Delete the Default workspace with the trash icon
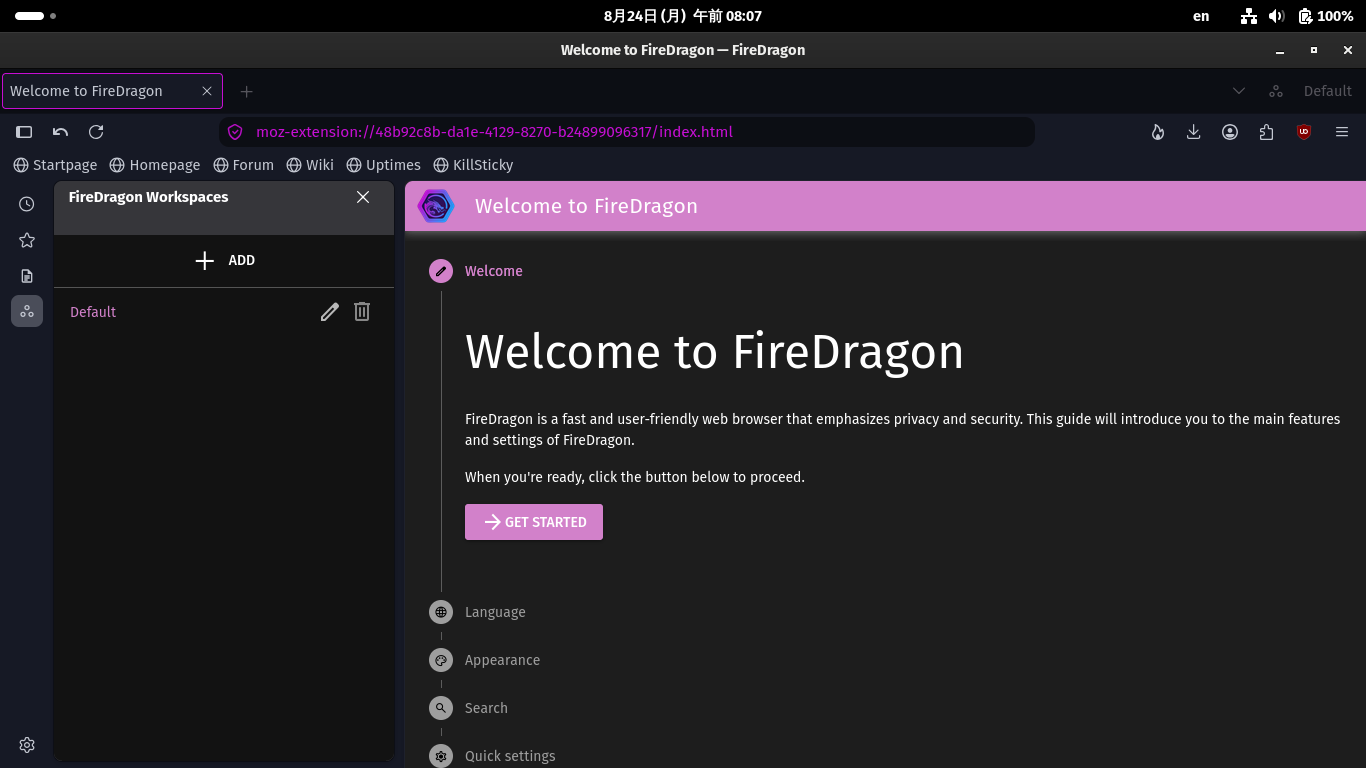The width and height of the screenshot is (1366, 768). [x=362, y=312]
